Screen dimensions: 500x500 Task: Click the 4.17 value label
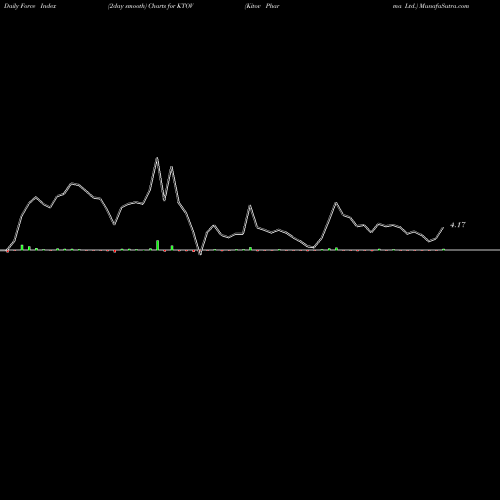coord(458,225)
